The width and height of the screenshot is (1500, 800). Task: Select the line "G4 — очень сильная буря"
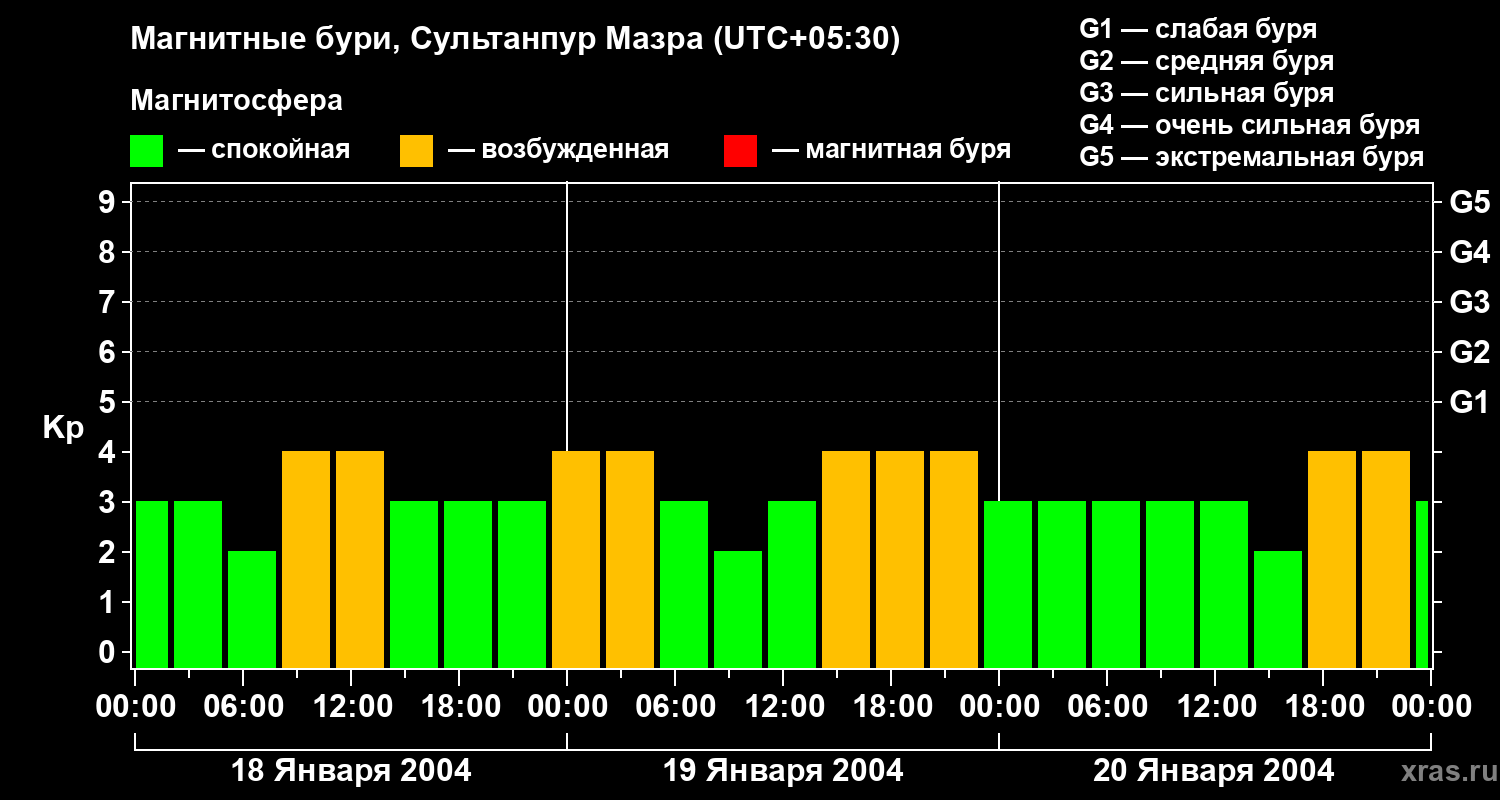coord(1250,125)
